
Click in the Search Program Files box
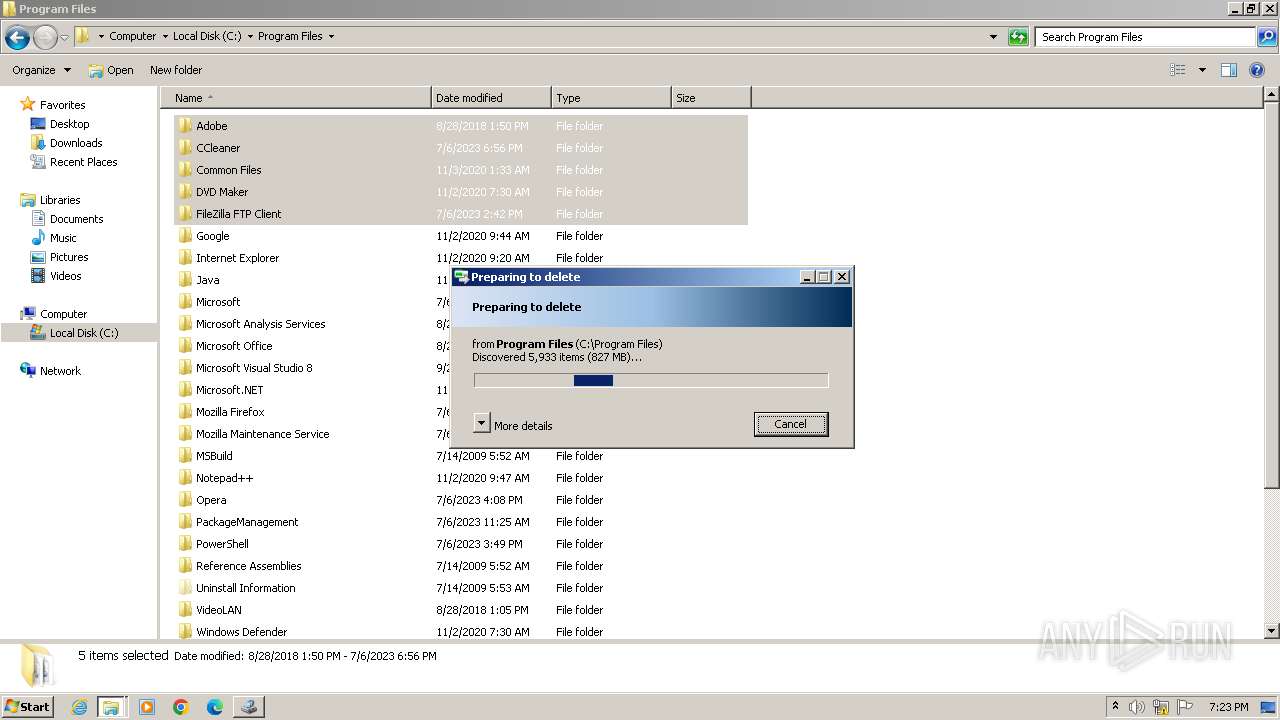pyautogui.click(x=1146, y=37)
